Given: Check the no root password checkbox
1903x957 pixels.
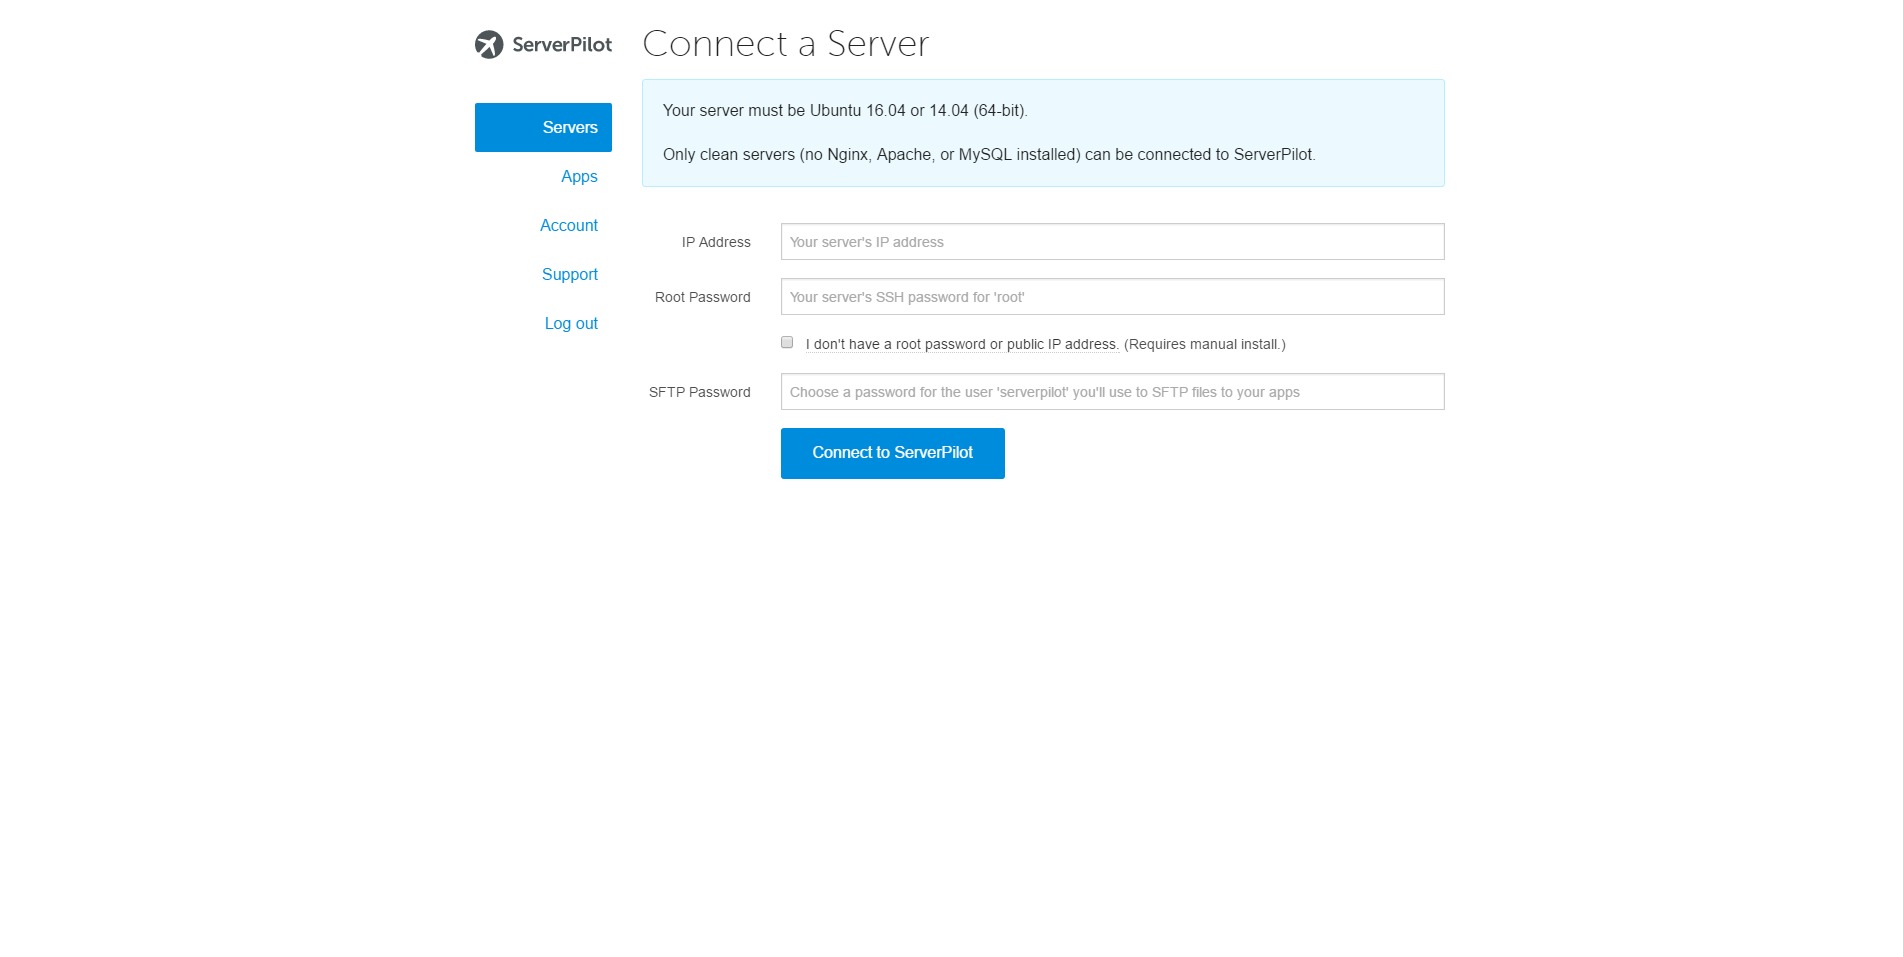Looking at the screenshot, I should click(787, 342).
